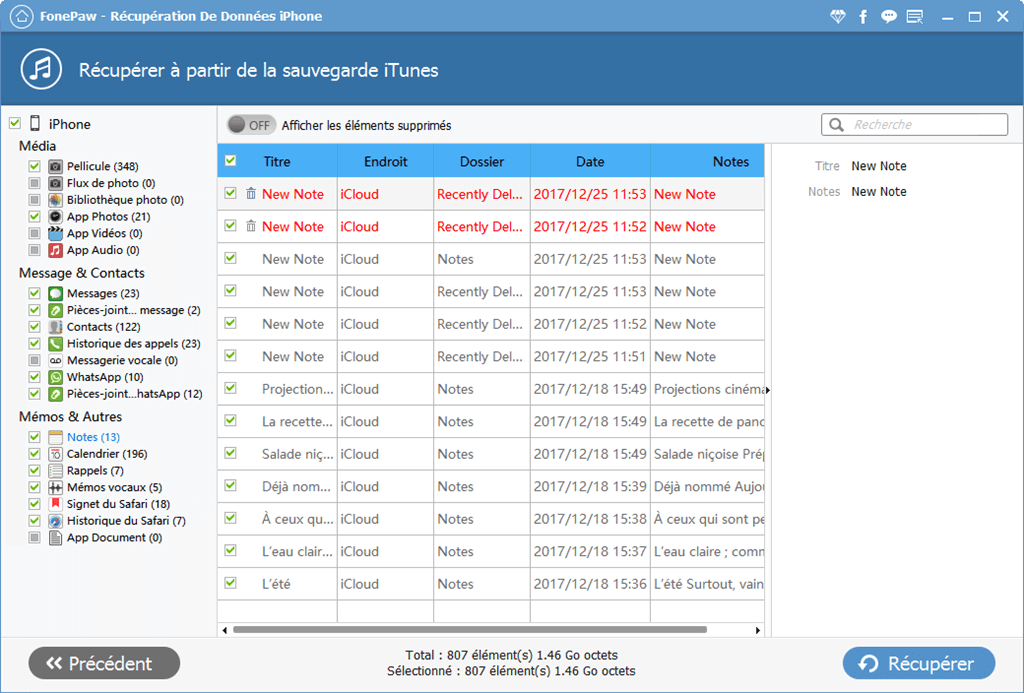This screenshot has width=1024, height=693.
Task: Click the iPhone device icon
Action: [x=35, y=123]
